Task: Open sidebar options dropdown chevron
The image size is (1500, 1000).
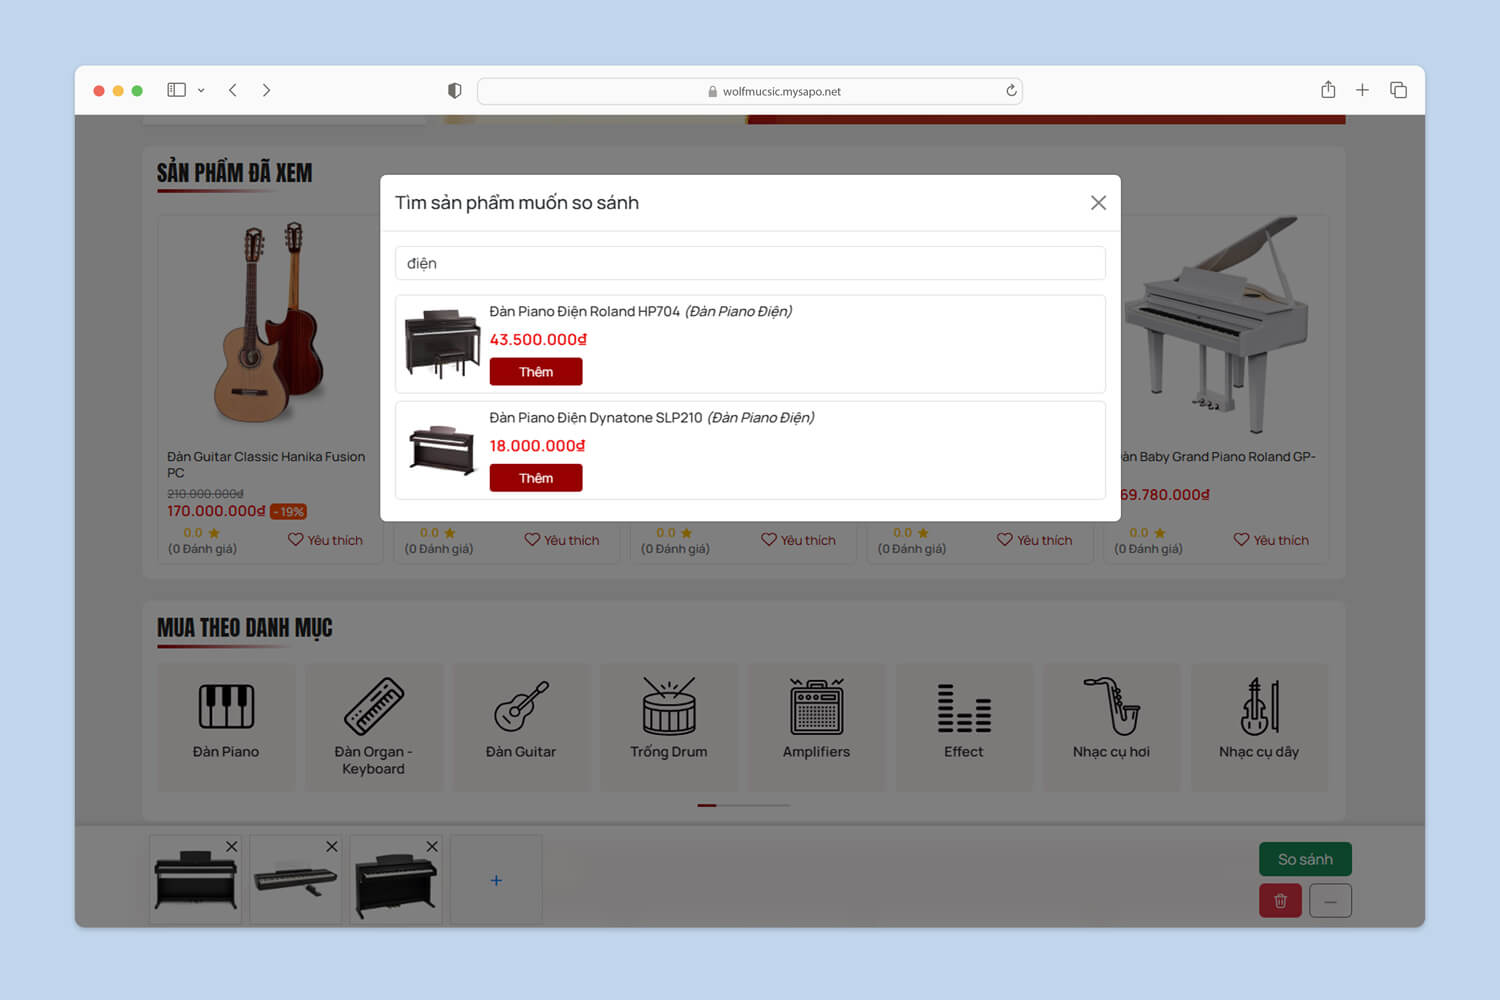Action: [201, 90]
